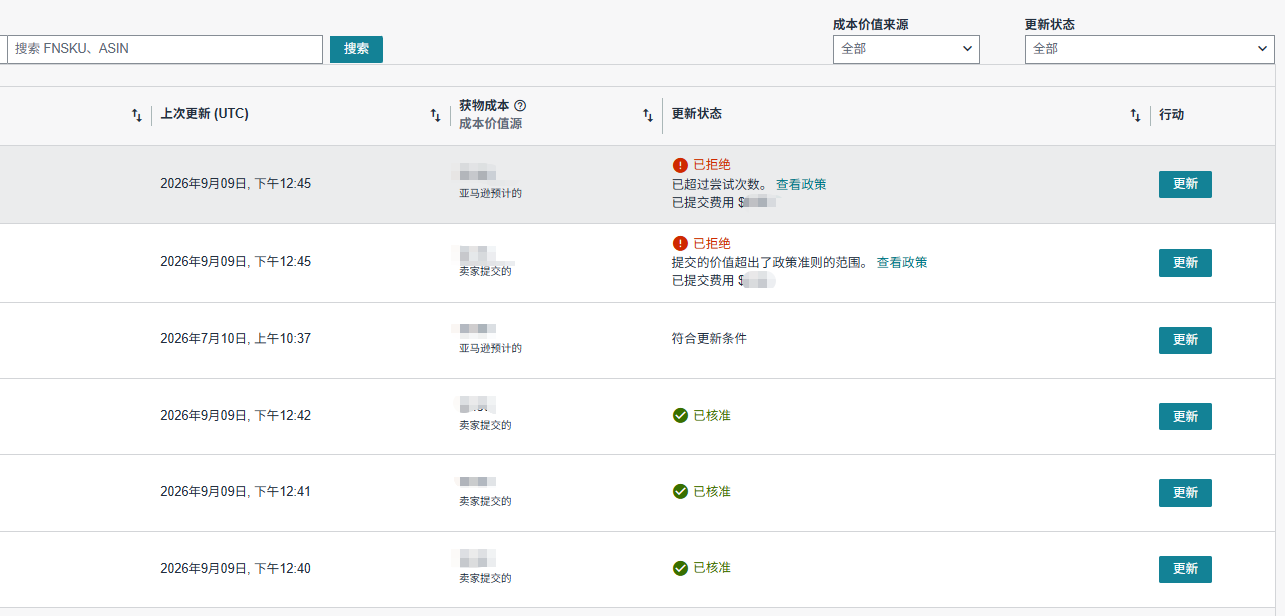Viewport: 1285px width, 616px height.
Task: Click 卖家提交的 in the 下午12:42 row
Action: click(485, 425)
